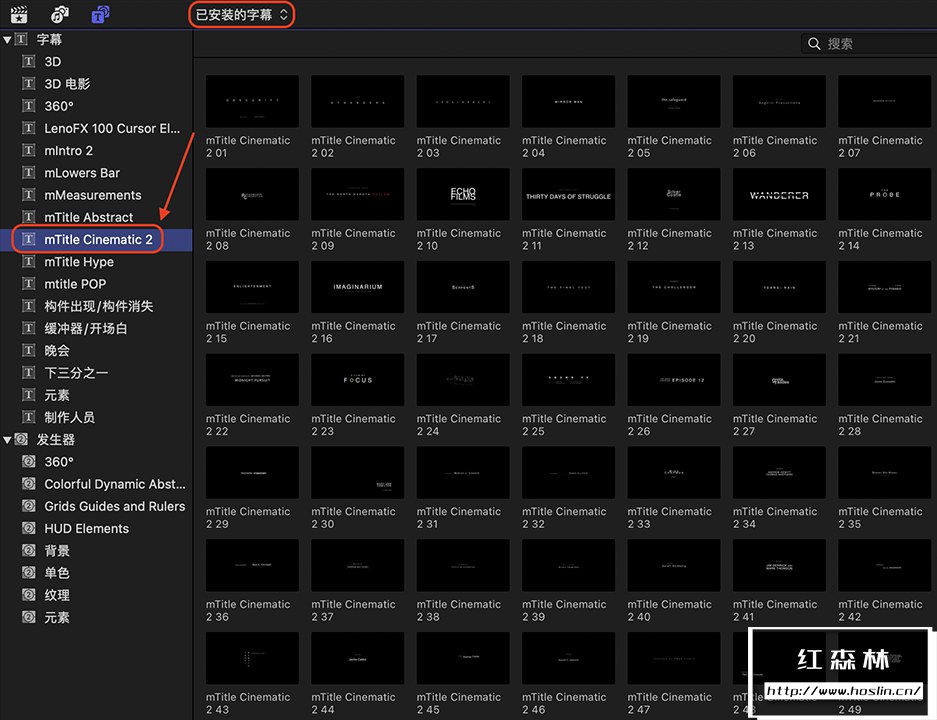Collapse the 发生器 category triangle
The height and width of the screenshot is (720, 937).
pyautogui.click(x=7, y=440)
